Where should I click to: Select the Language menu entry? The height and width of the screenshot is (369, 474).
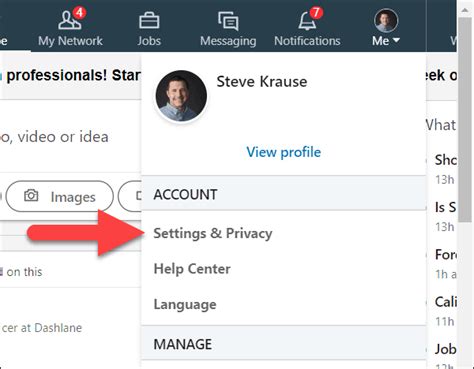point(185,304)
